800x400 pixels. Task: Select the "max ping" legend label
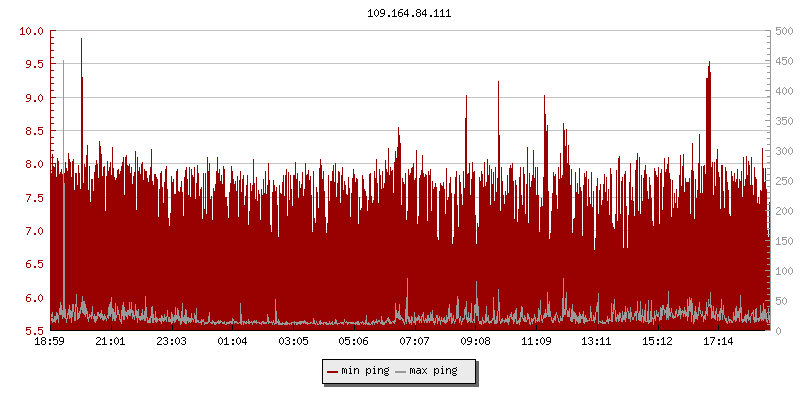coord(433,371)
